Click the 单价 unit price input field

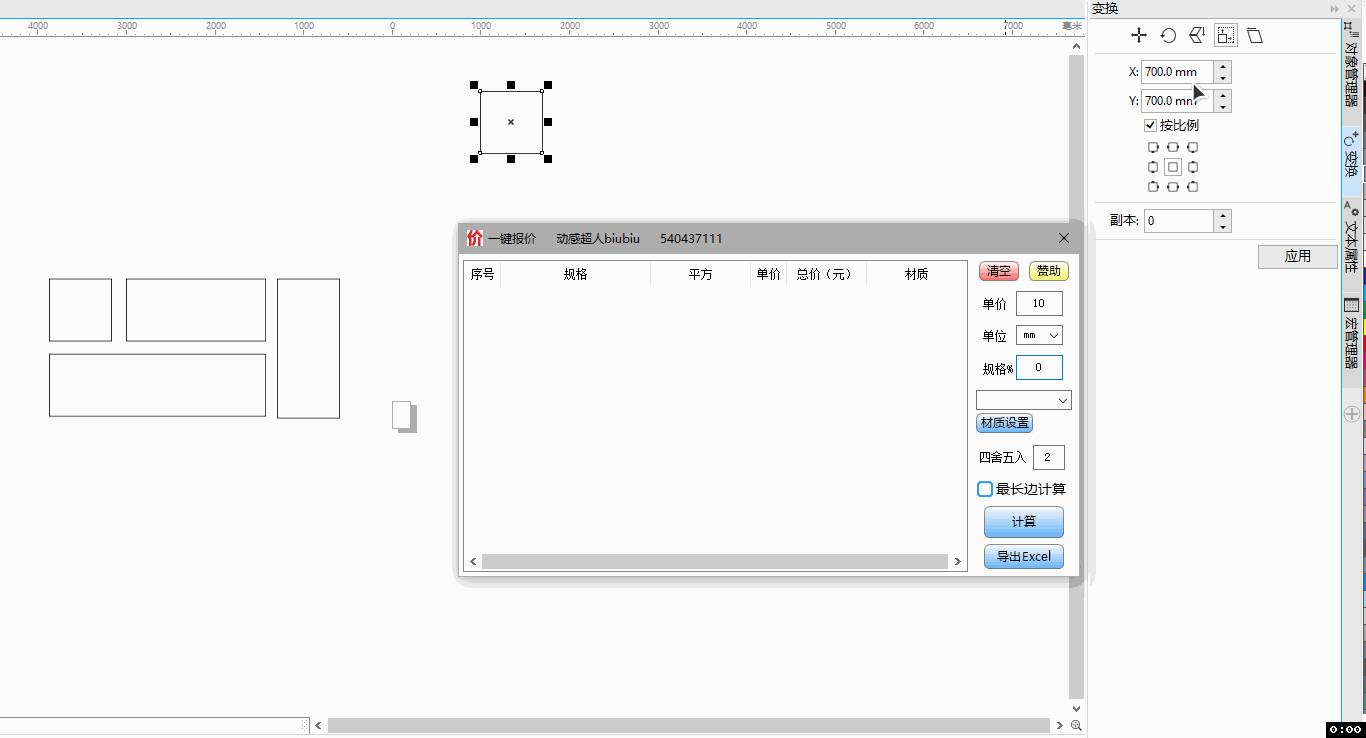tap(1039, 304)
